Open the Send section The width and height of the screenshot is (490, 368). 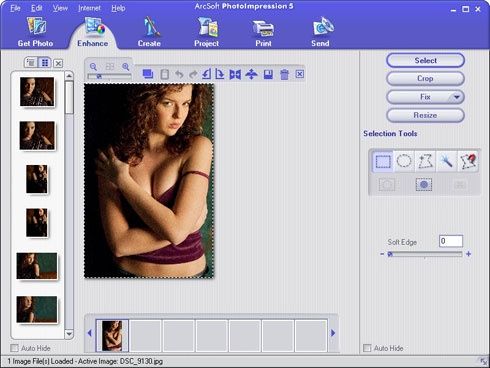(321, 32)
